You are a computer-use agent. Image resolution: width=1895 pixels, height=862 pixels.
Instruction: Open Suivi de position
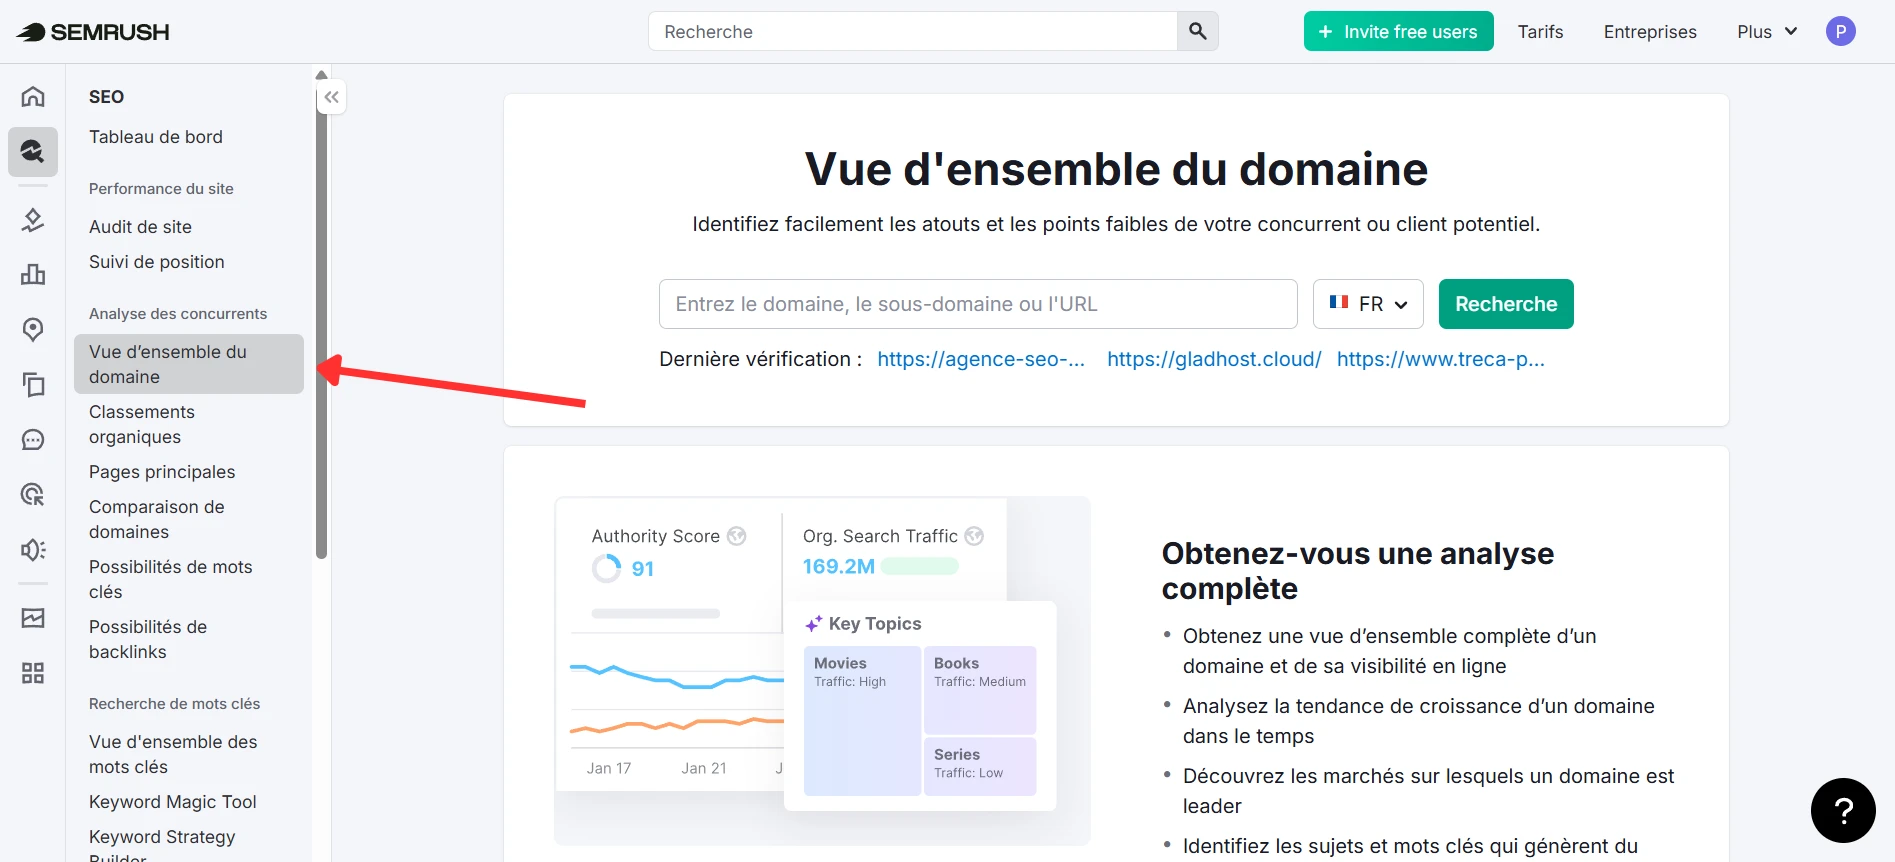pos(157,262)
